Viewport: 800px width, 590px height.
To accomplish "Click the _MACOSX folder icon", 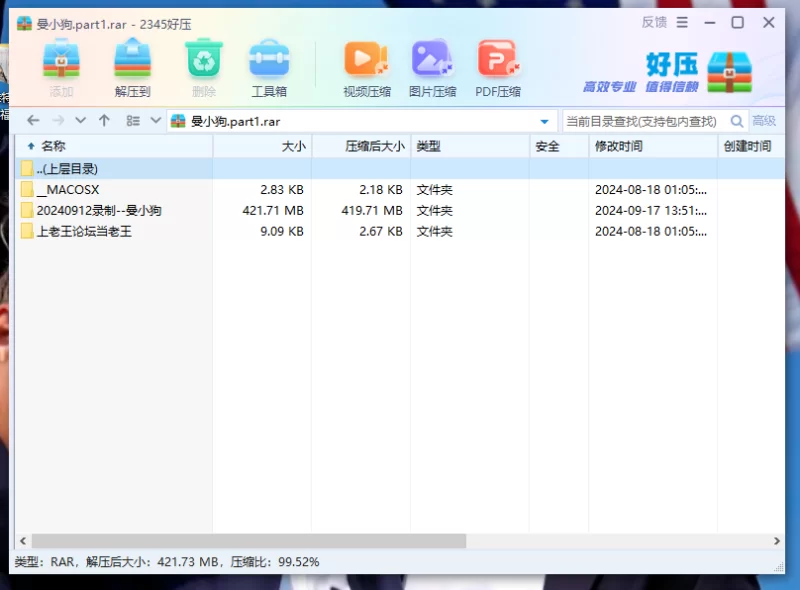I will pyautogui.click(x=27, y=189).
